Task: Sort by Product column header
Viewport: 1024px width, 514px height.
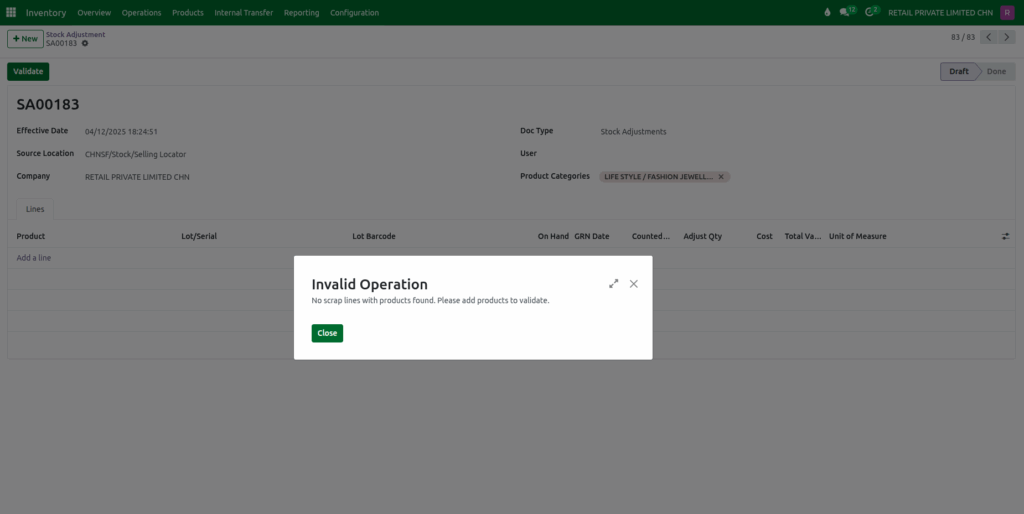Action: coord(31,236)
